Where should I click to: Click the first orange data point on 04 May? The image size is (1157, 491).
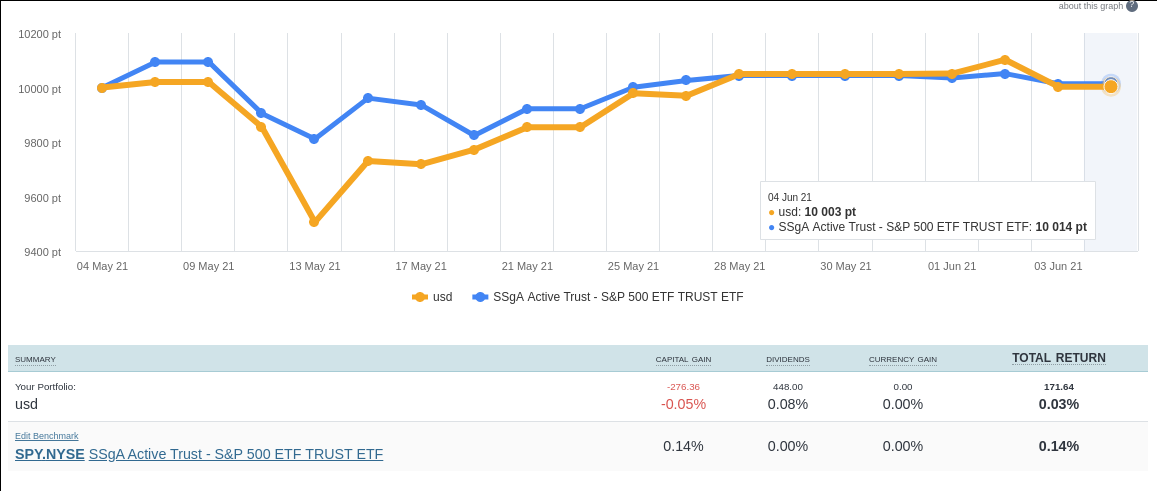(102, 88)
